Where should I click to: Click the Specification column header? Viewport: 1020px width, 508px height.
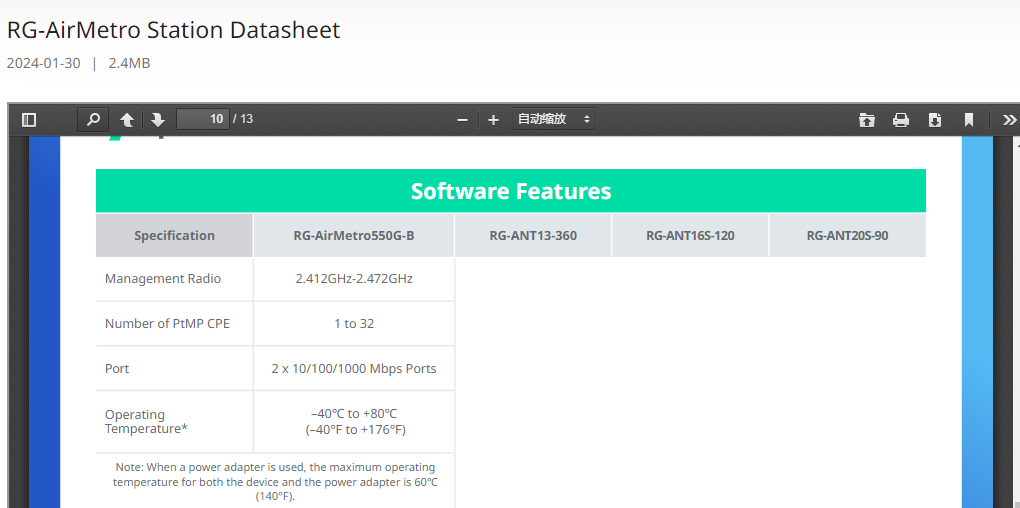(174, 235)
